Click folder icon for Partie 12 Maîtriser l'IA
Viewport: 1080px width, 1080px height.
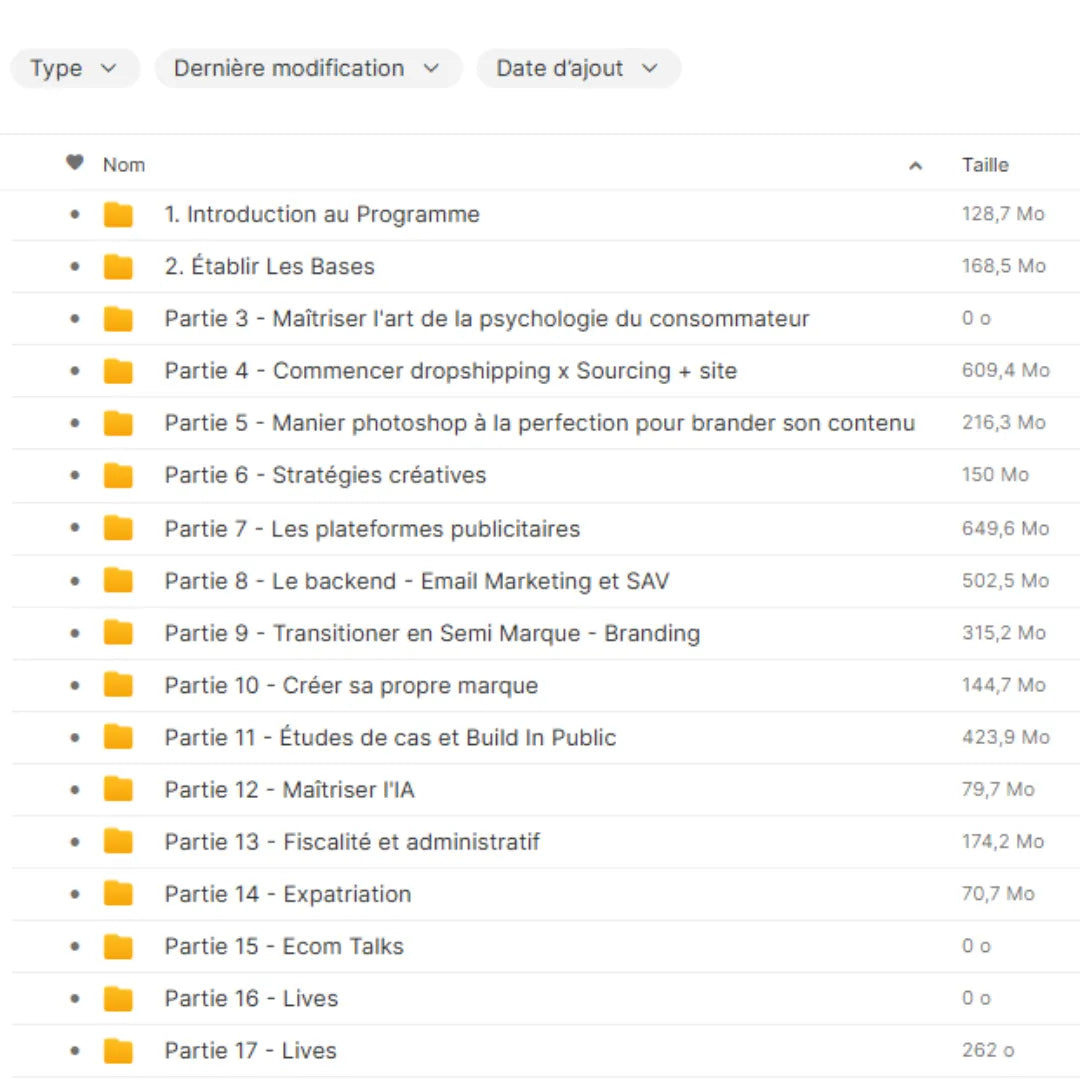coord(118,790)
